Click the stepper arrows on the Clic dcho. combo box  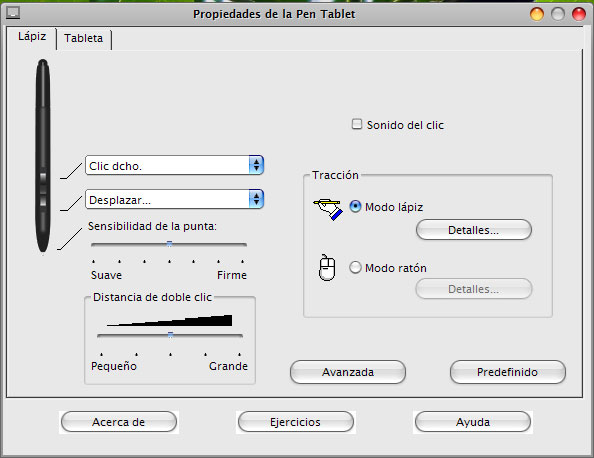256,165
